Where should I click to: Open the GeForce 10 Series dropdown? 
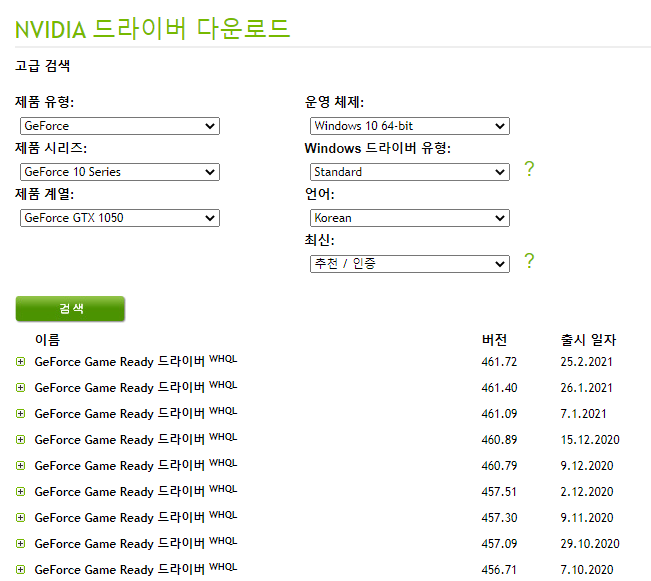pyautogui.click(x=120, y=172)
